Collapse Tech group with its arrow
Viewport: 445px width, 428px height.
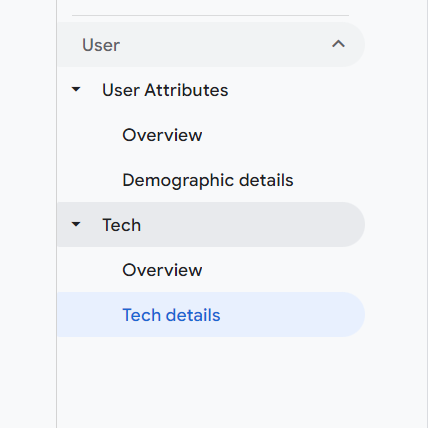[76, 224]
